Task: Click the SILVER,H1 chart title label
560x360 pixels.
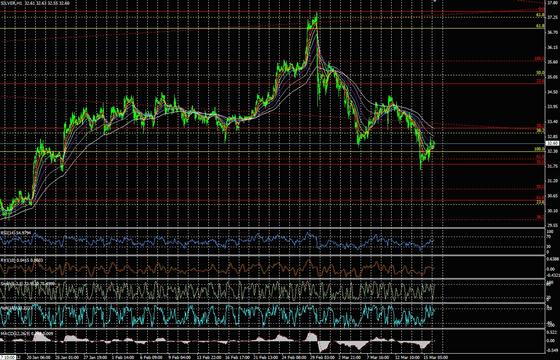Action: pos(12,3)
